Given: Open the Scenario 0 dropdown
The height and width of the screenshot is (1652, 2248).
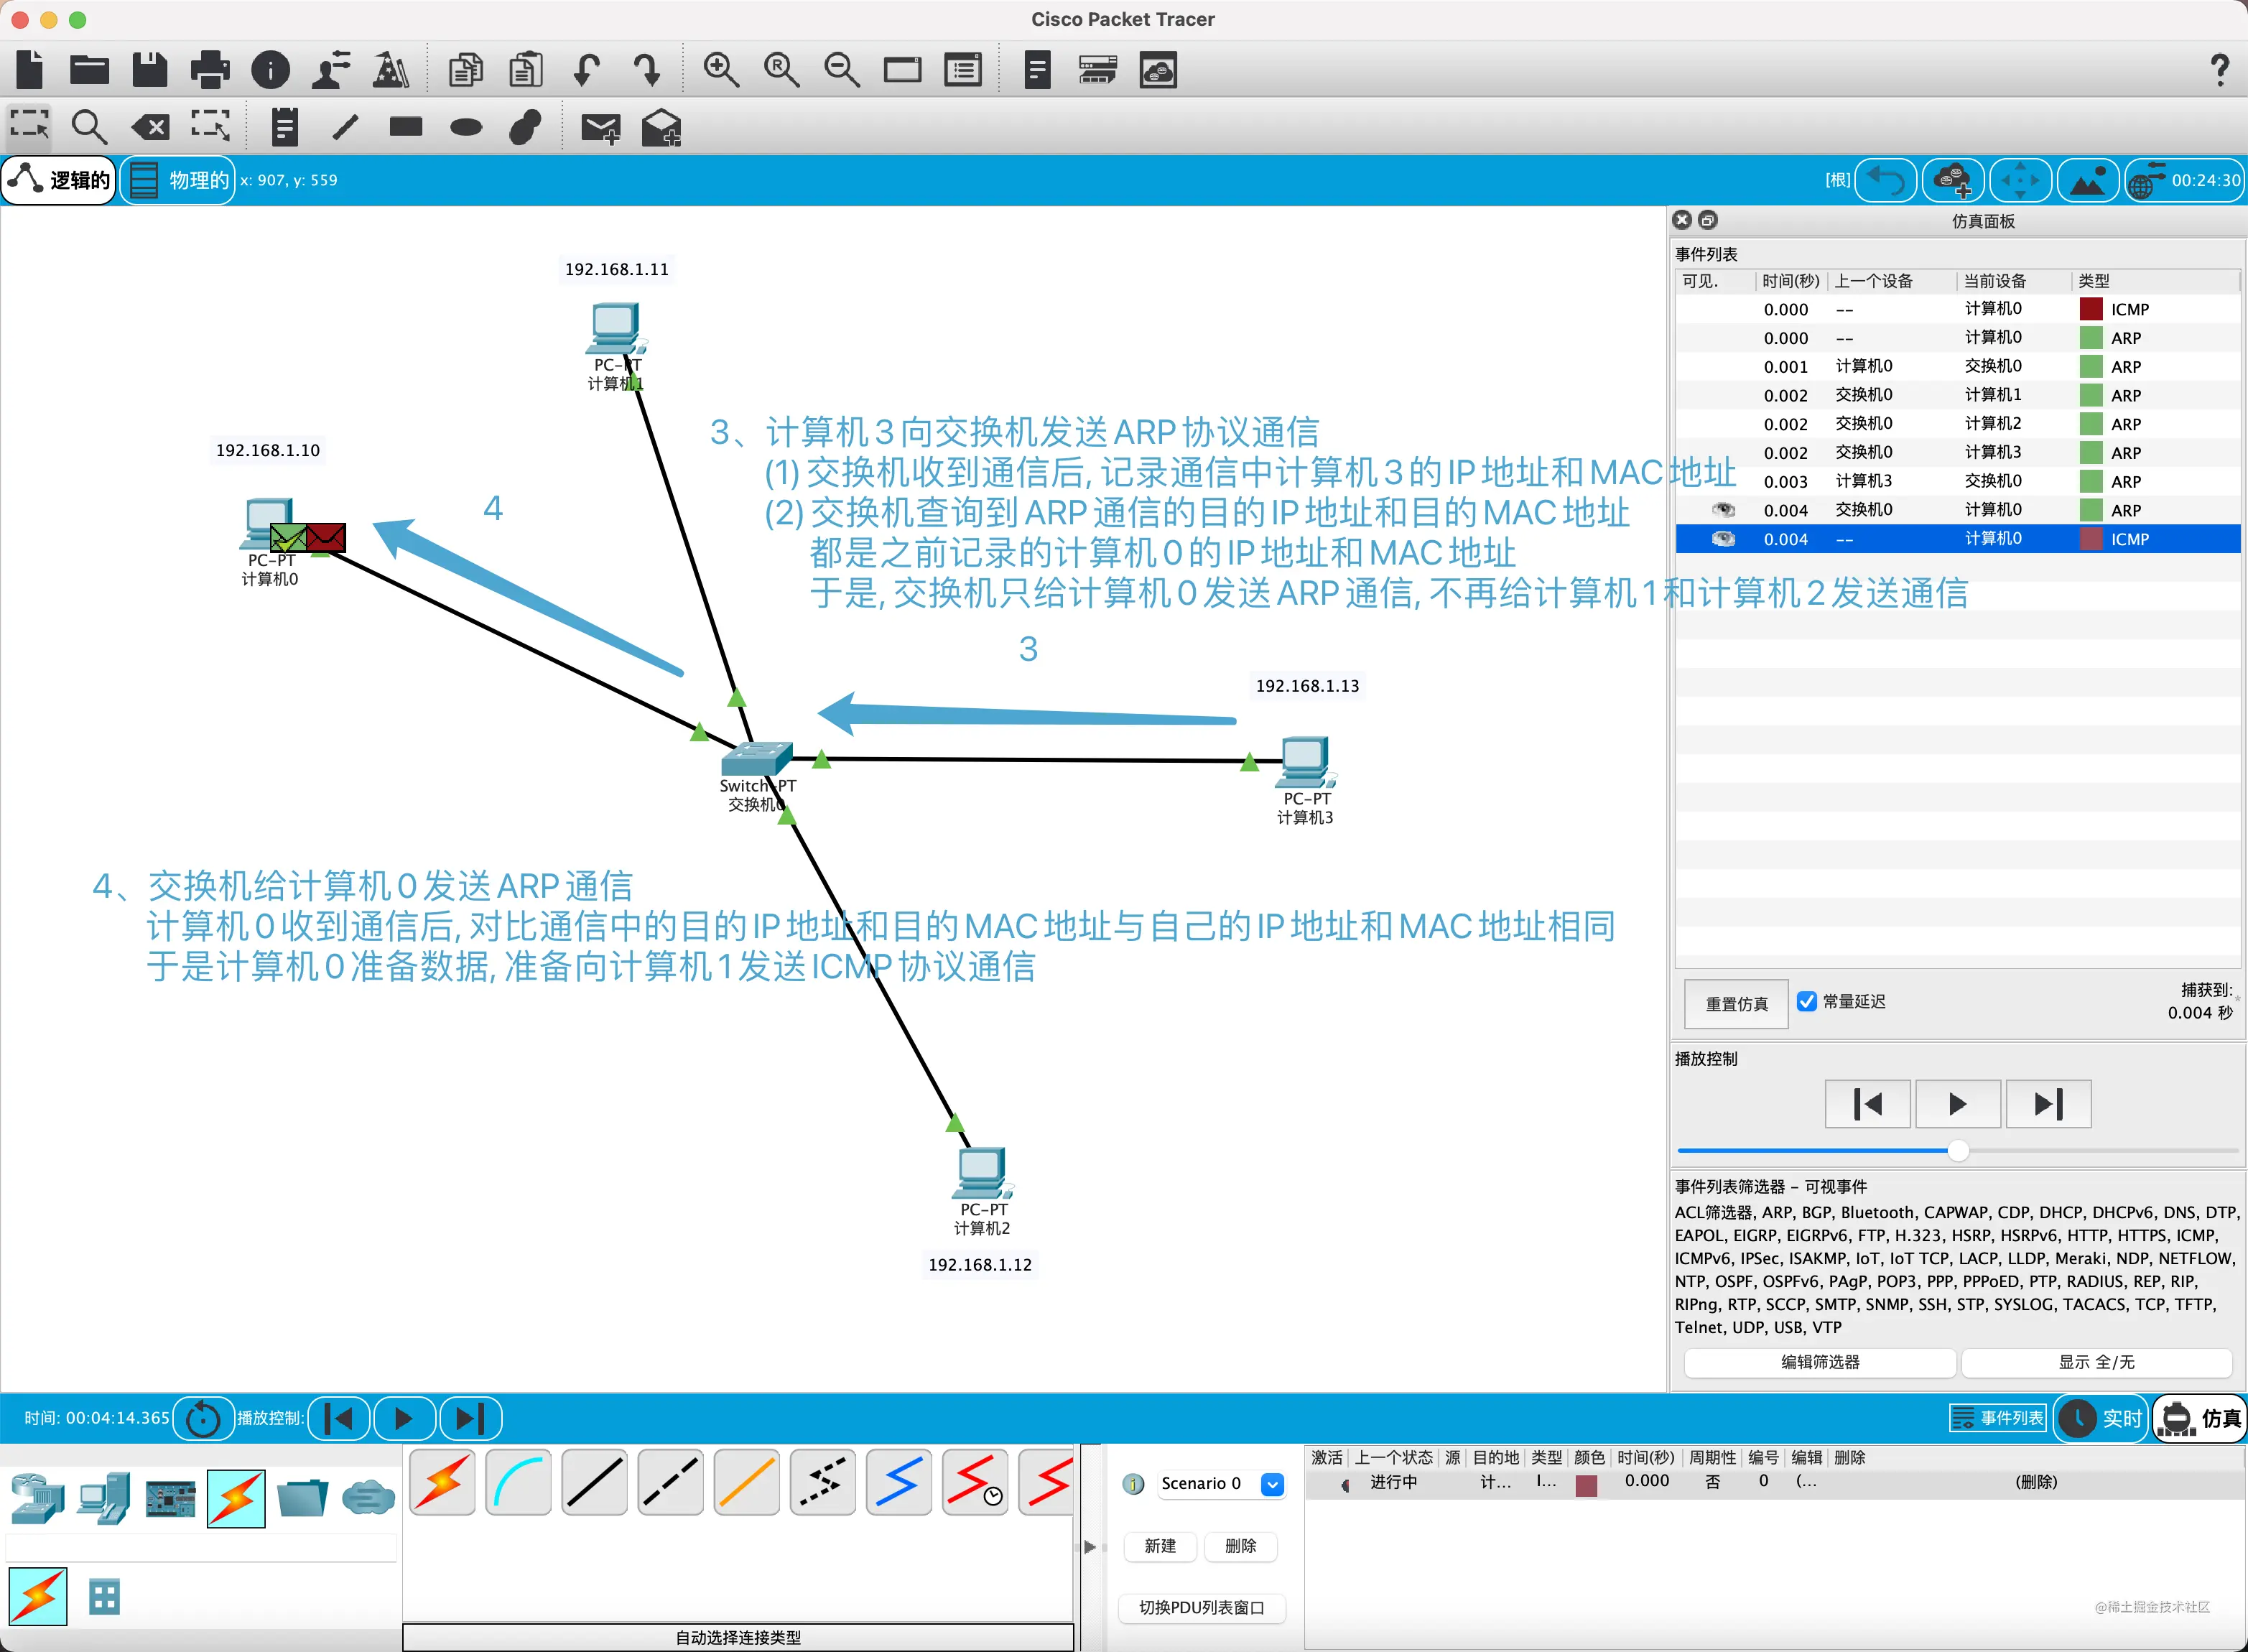Looking at the screenshot, I should (x=1272, y=1484).
